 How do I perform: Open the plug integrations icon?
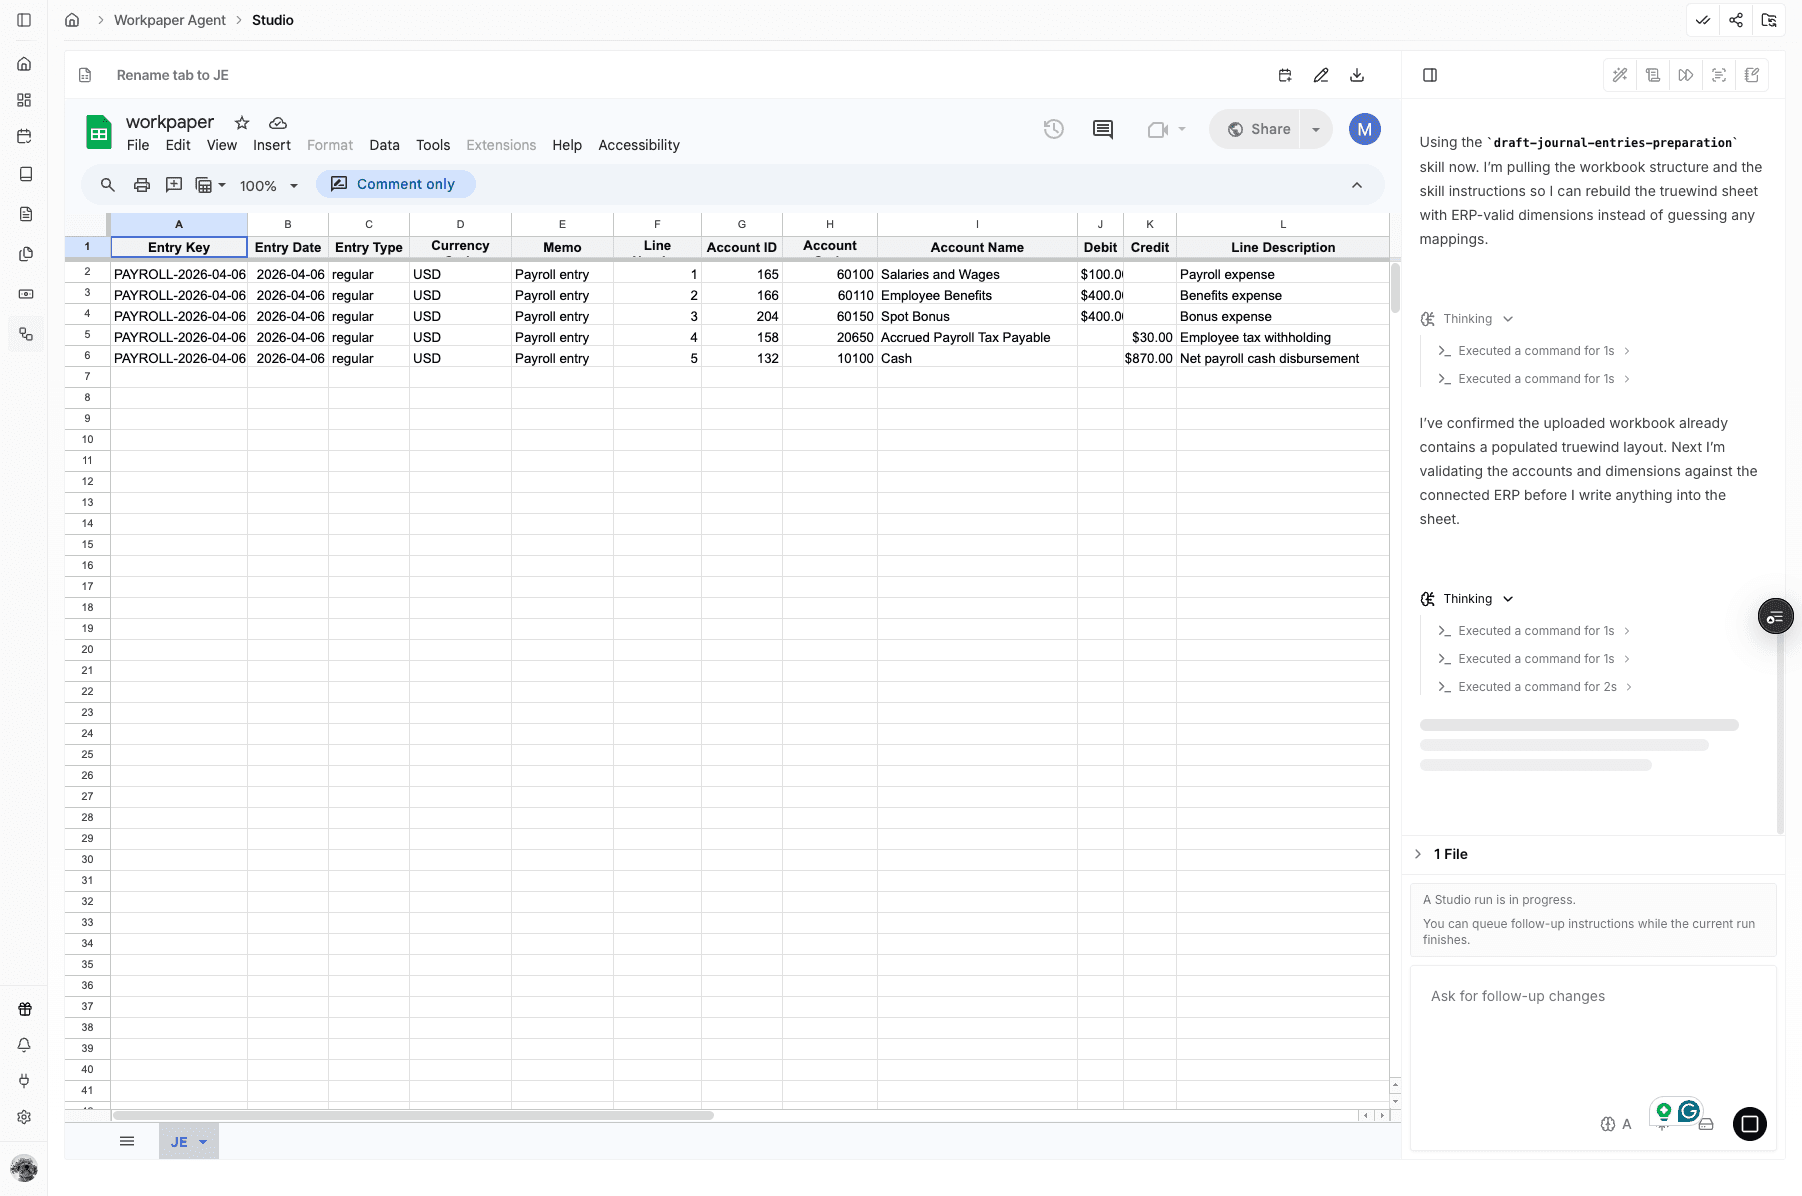pos(25,1081)
